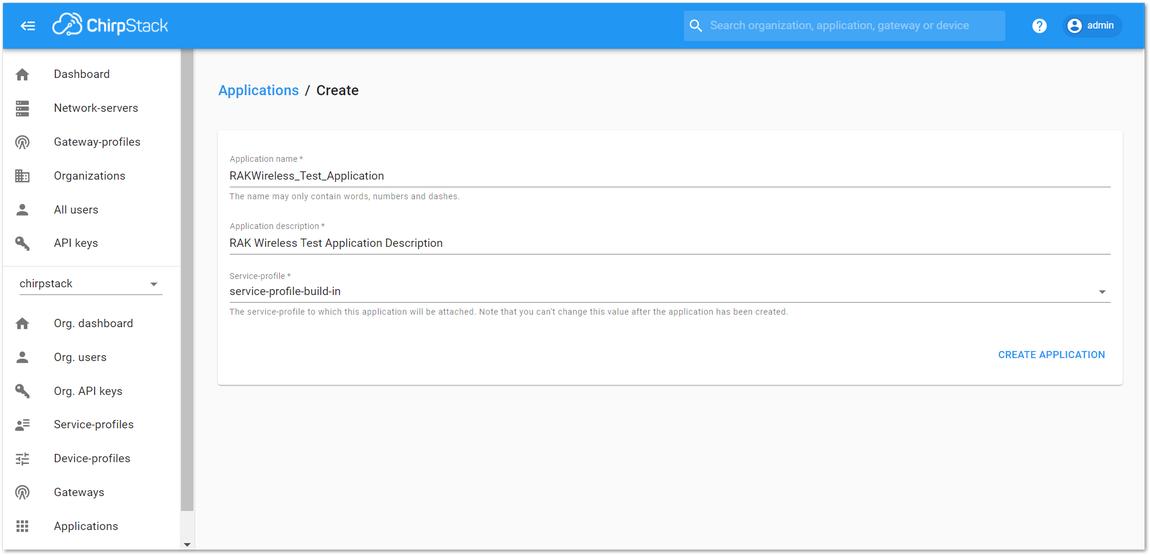1150x555 pixels.
Task: Collapse the sidebar with the menu arrow icon
Action: [x=28, y=26]
